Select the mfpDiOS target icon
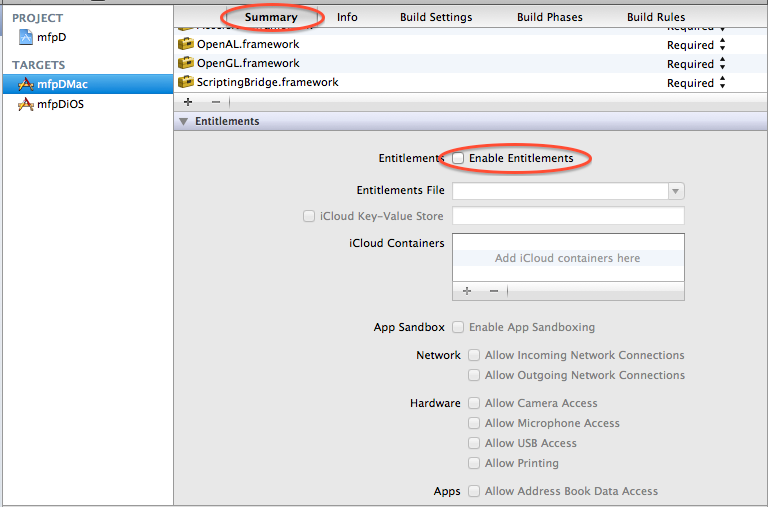The image size is (768, 507). [x=26, y=104]
